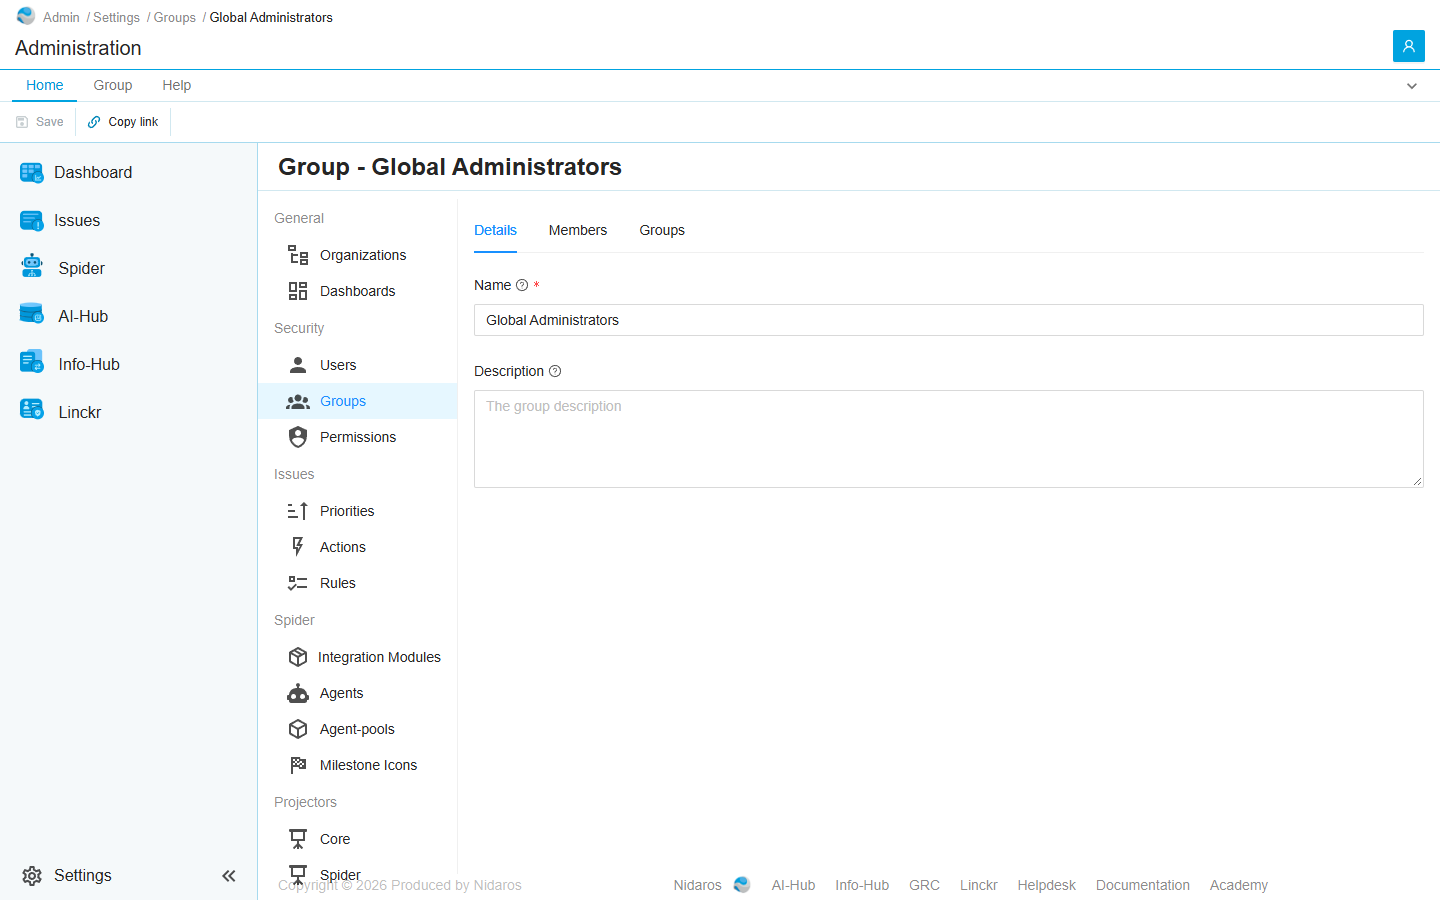Open Integration Modules settings

point(358,657)
